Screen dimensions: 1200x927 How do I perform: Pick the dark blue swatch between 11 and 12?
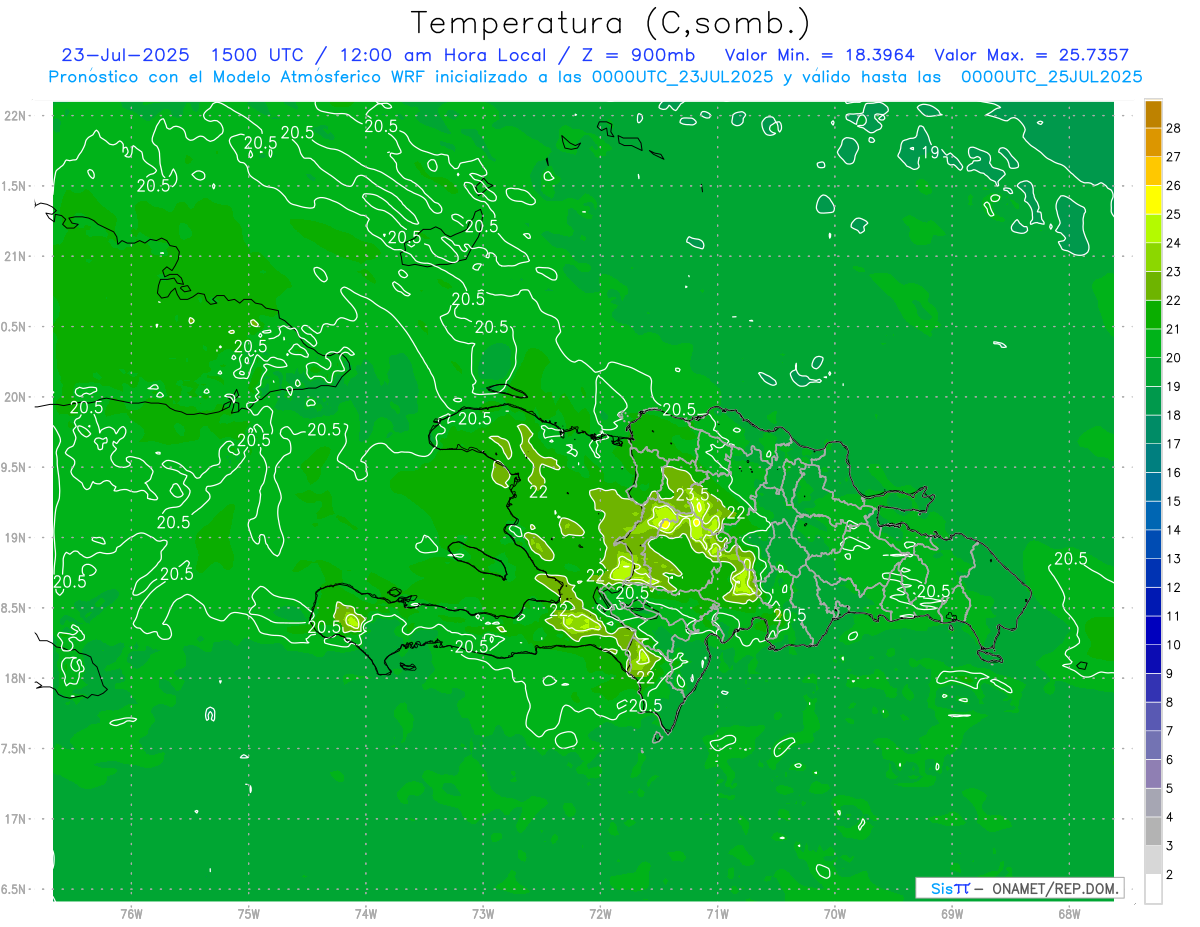(1153, 601)
